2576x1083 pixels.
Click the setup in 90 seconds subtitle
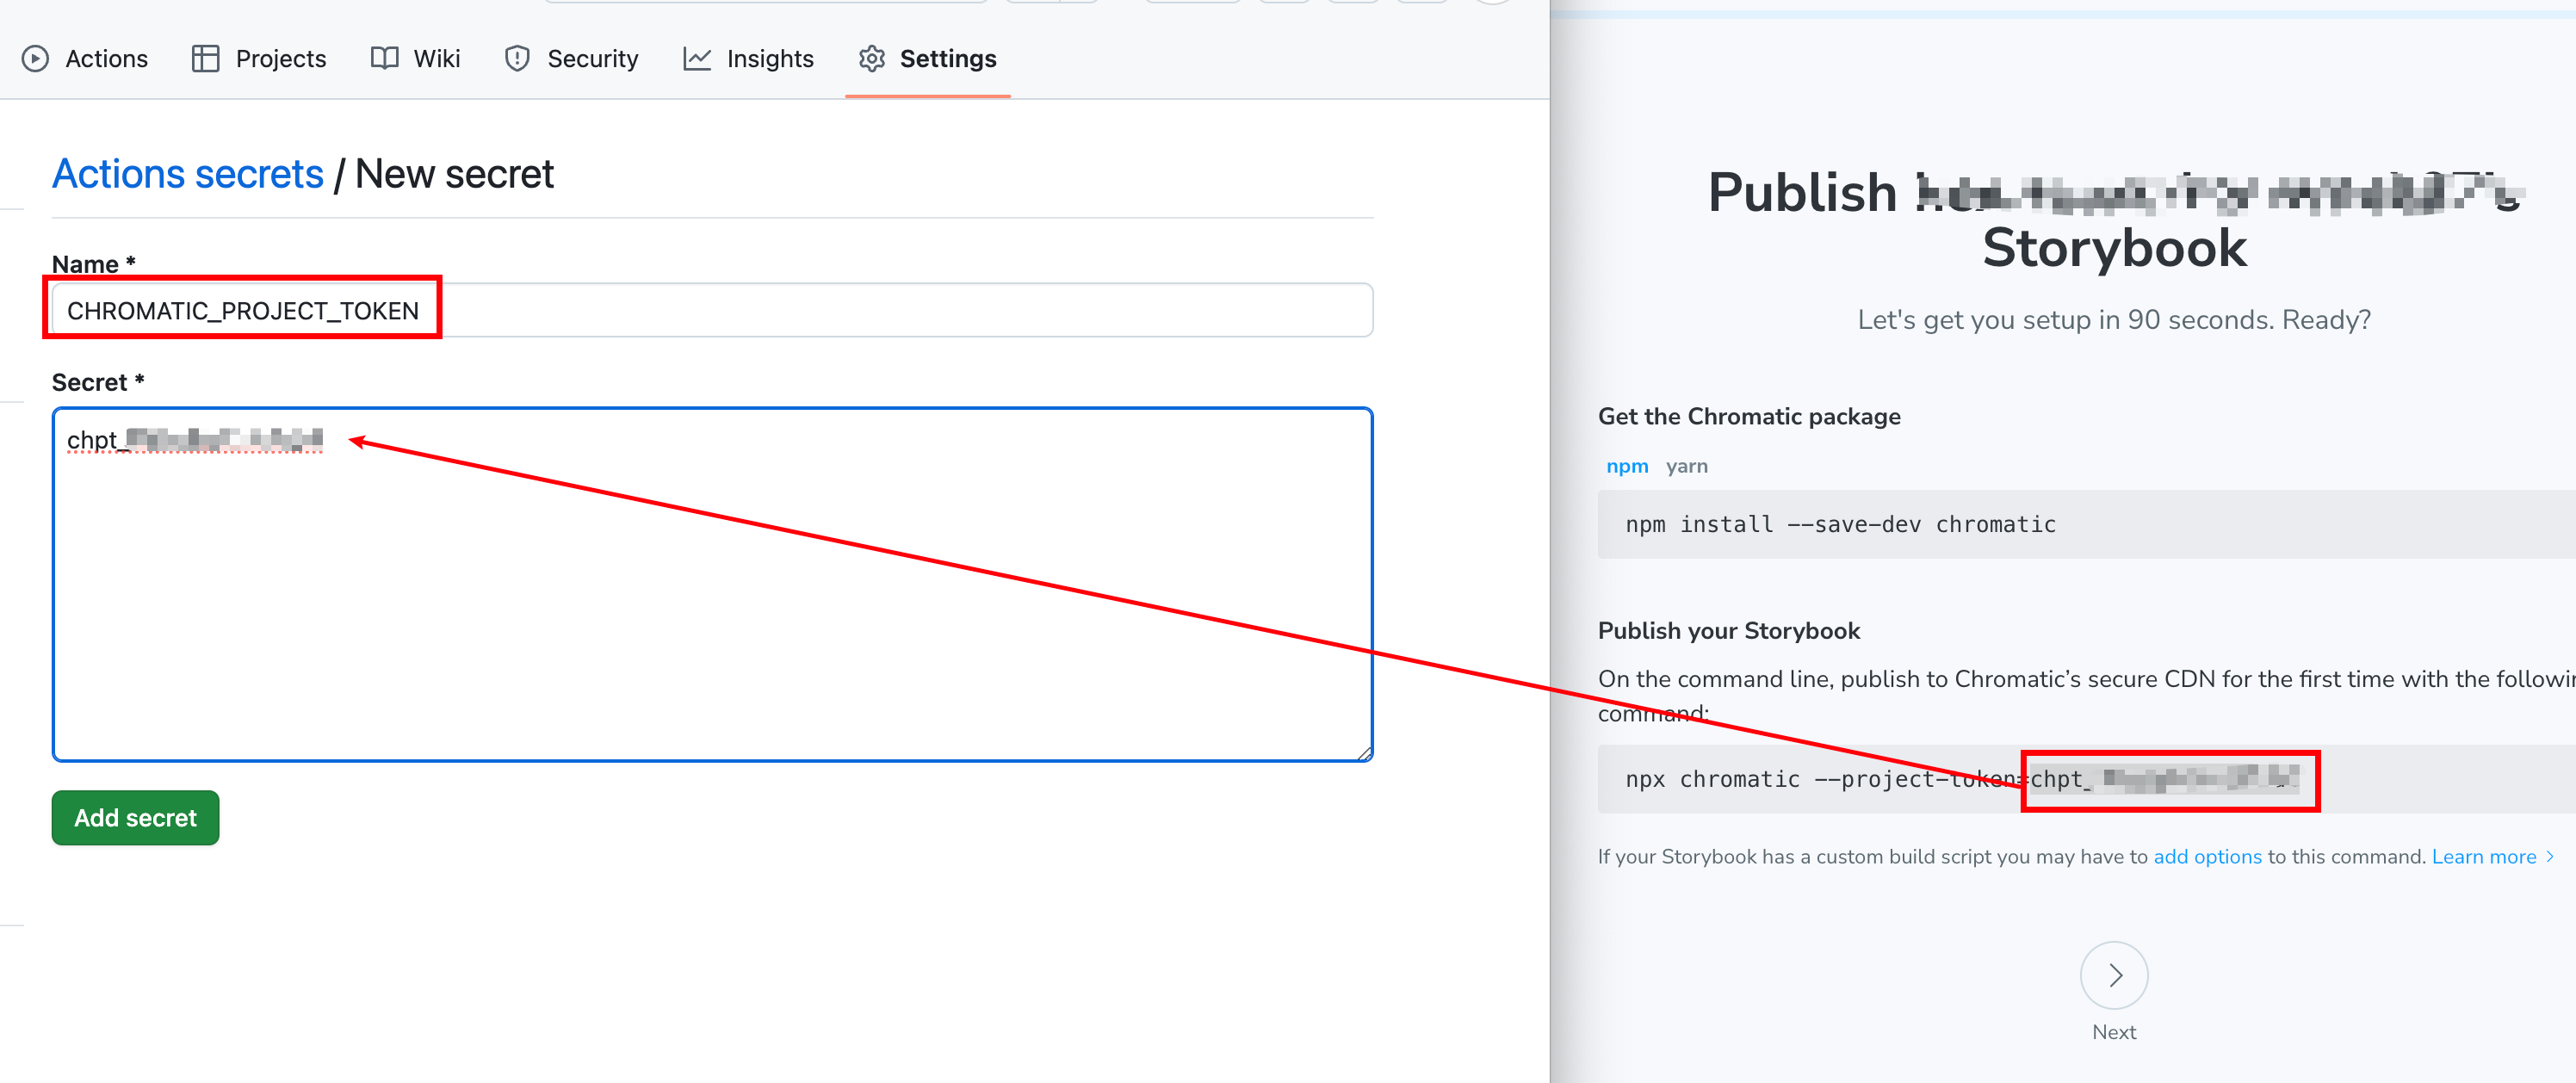tap(2114, 320)
